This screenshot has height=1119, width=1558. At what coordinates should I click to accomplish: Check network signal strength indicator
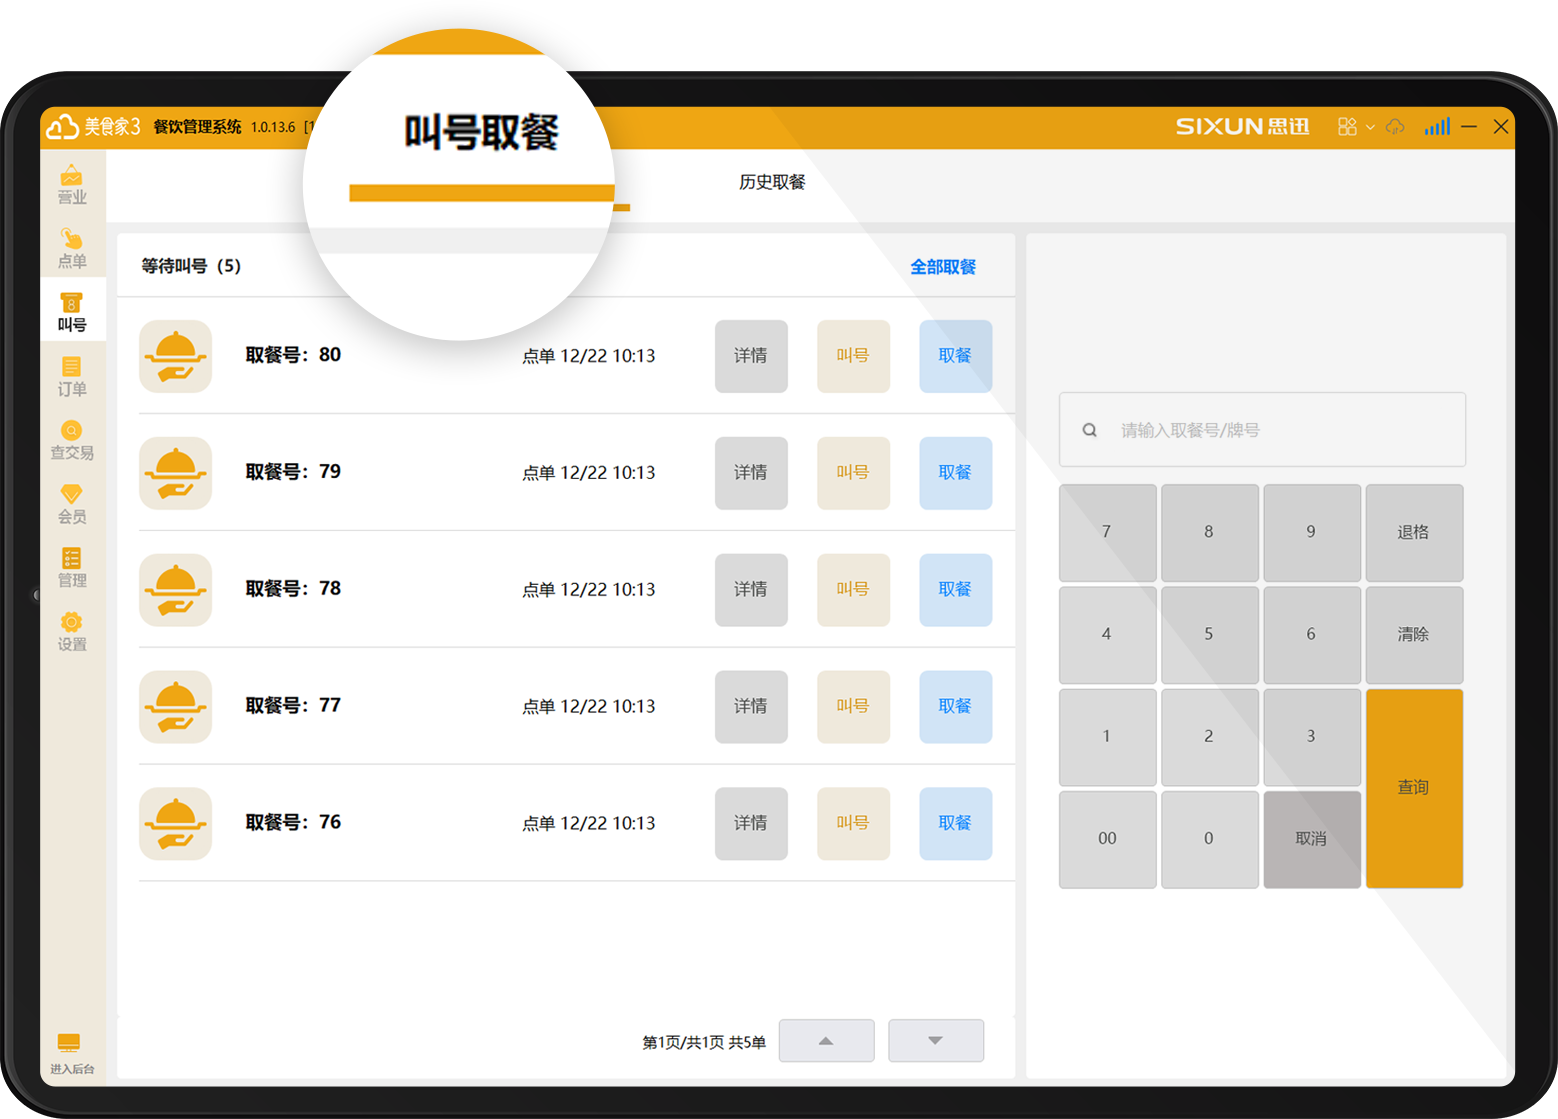[1437, 127]
